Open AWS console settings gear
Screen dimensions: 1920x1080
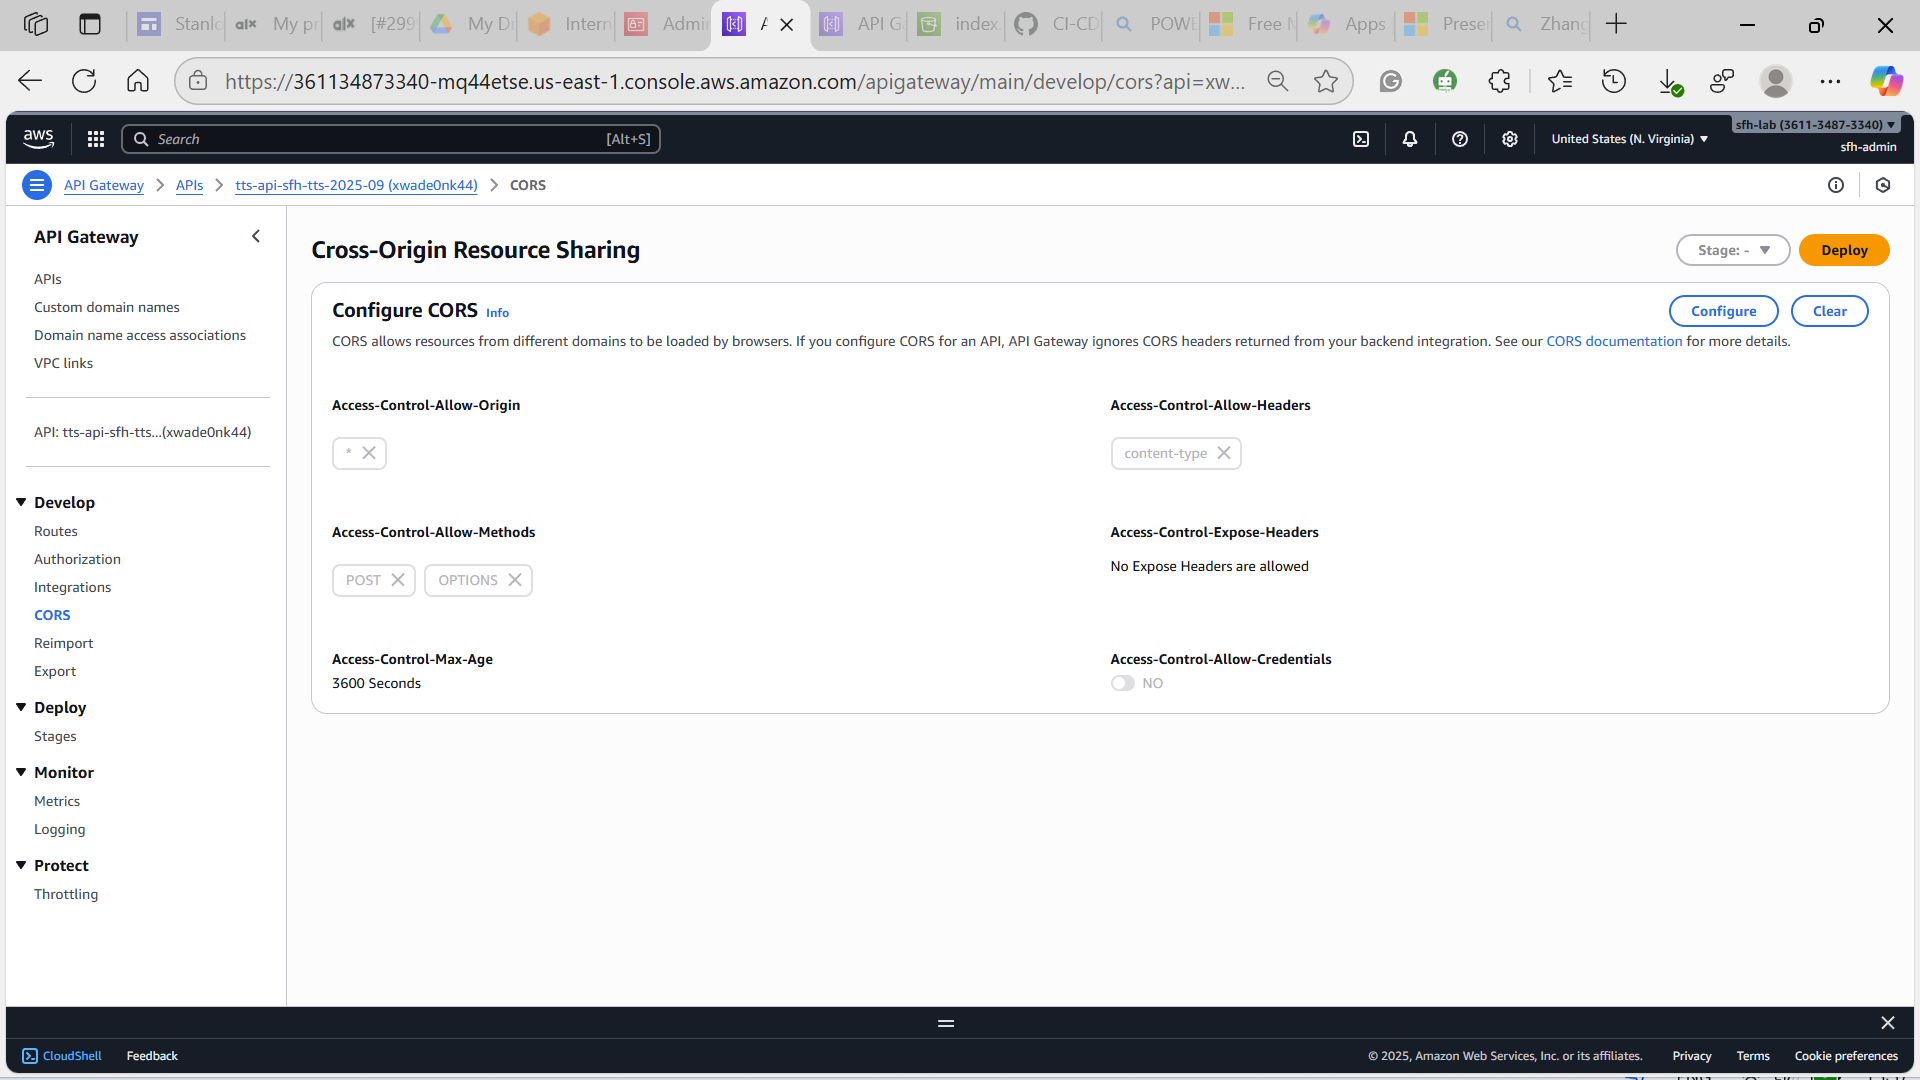coord(1510,139)
